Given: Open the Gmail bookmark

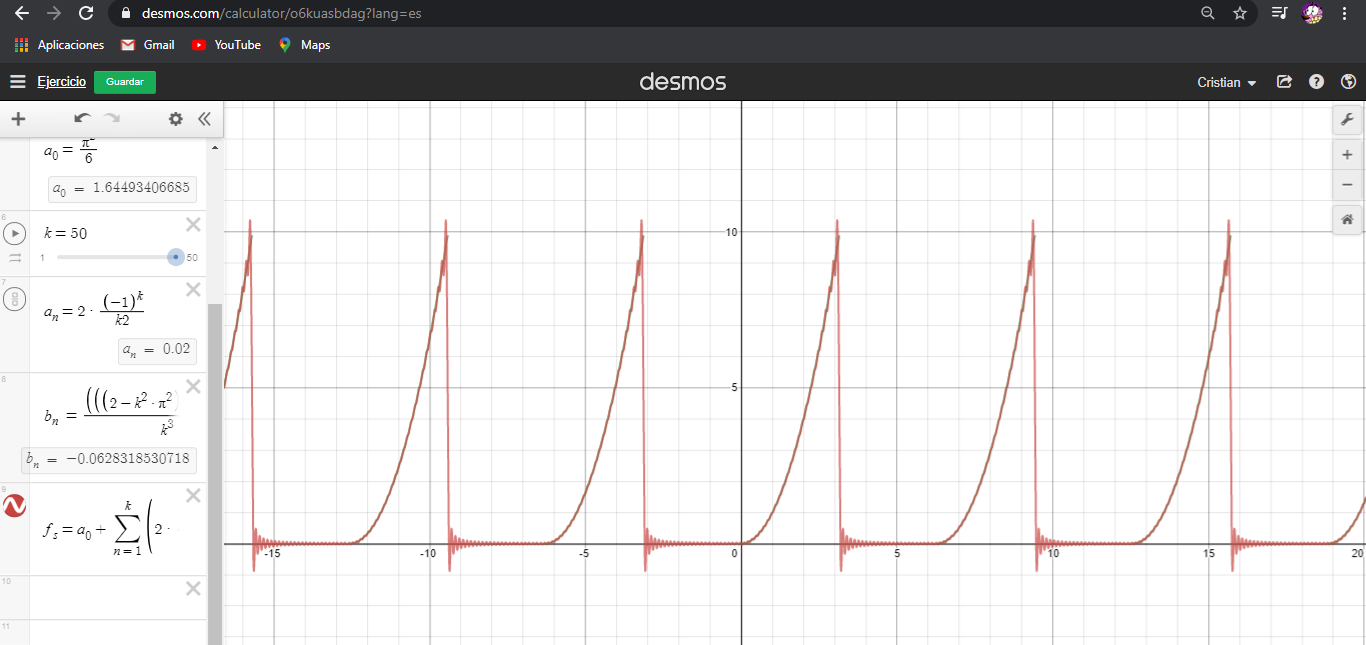Looking at the screenshot, I should tap(147, 45).
